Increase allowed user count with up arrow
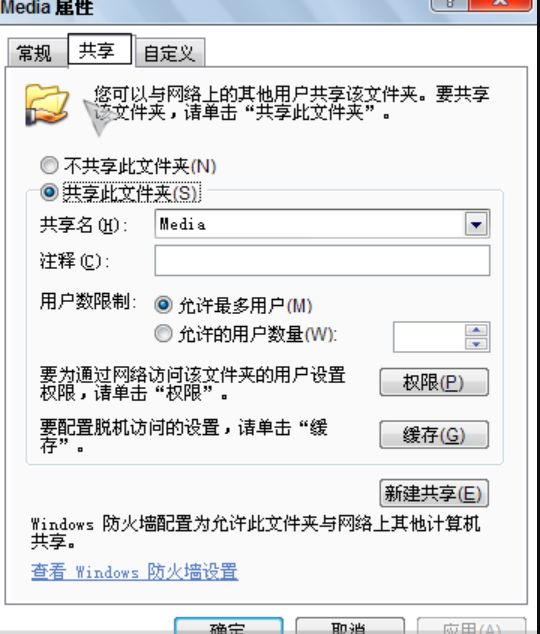 pos(476,330)
